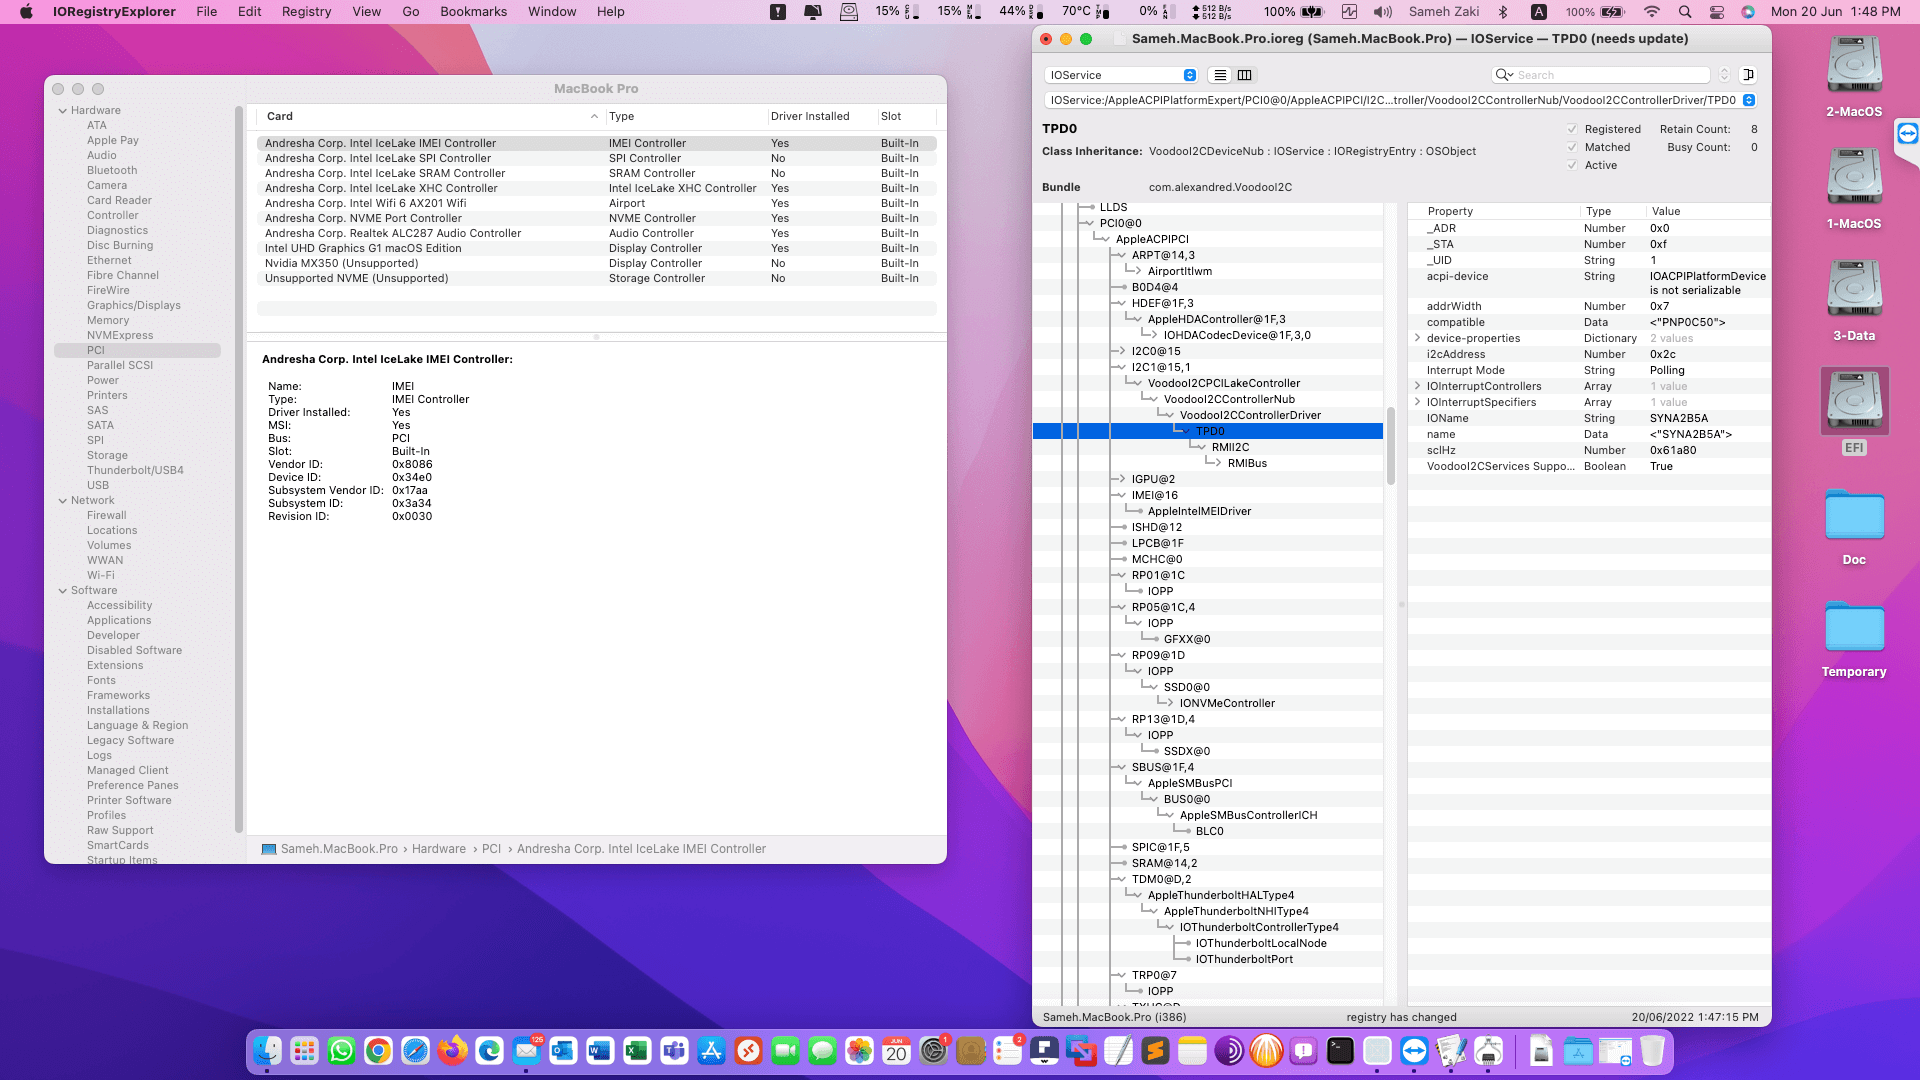Viewport: 1920px width, 1080px height.
Task: Click the System Information sidebar scrollbar
Action: 239,470
